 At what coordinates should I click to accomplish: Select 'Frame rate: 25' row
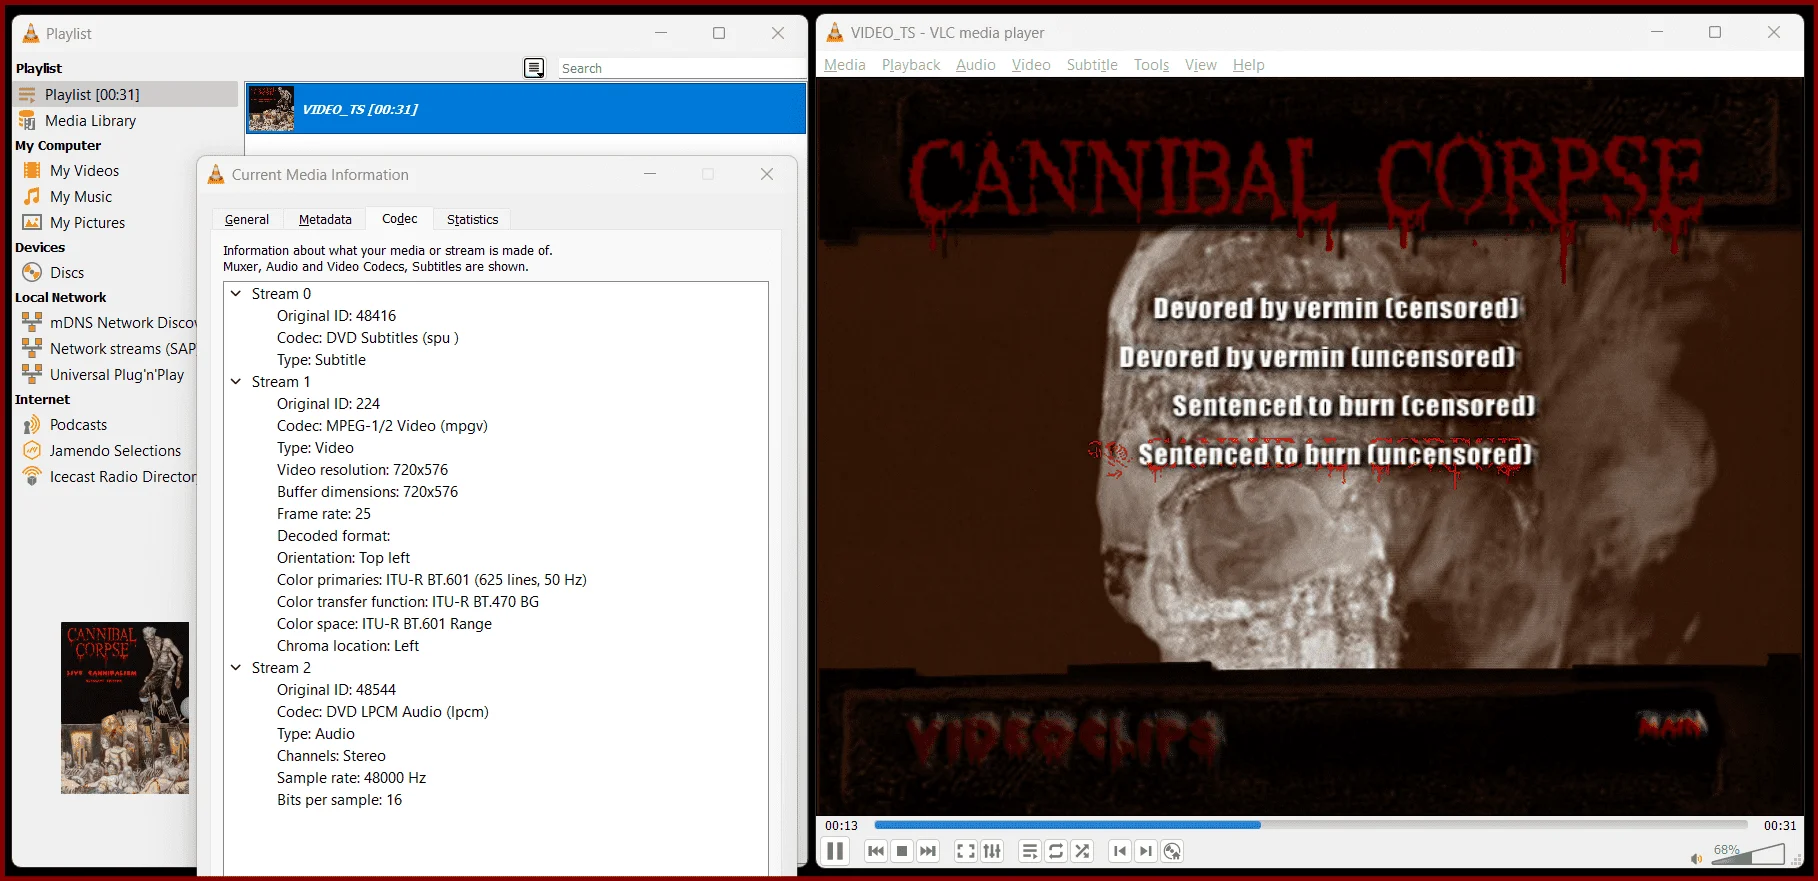tap(324, 514)
